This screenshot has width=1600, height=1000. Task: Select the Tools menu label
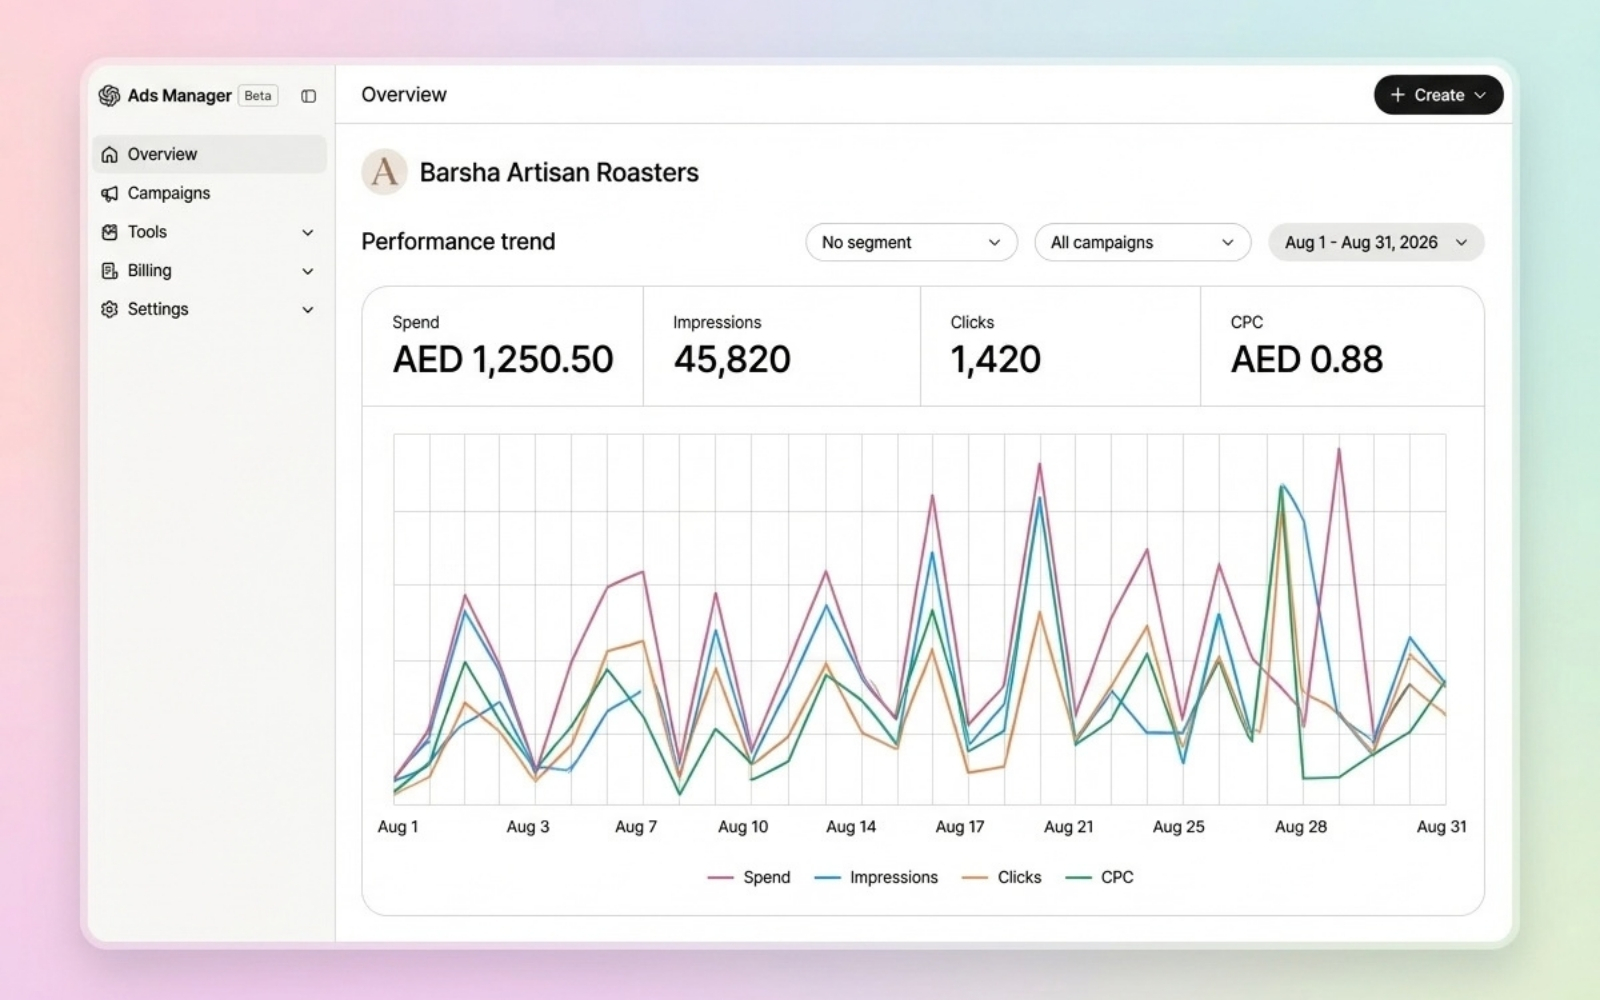pyautogui.click(x=147, y=232)
